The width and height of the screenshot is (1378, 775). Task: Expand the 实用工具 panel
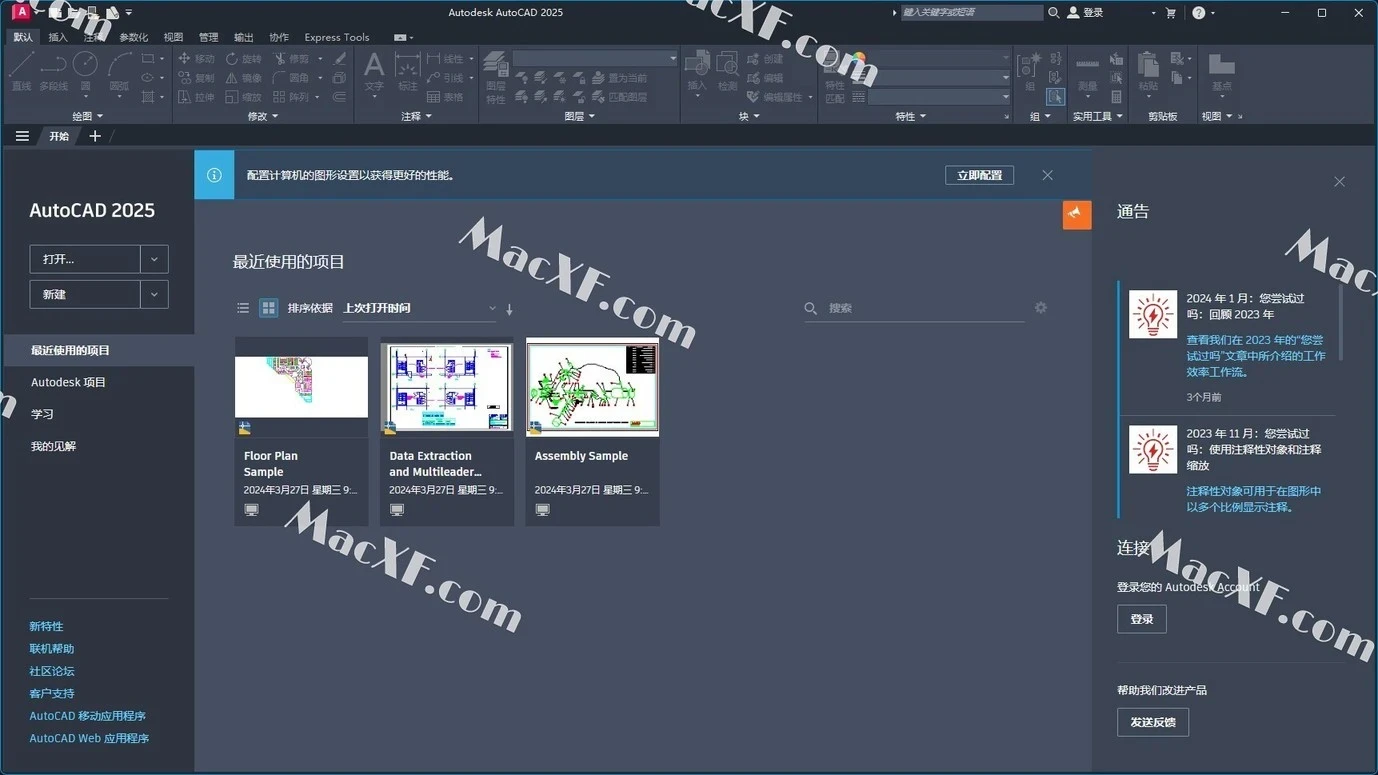(1098, 116)
